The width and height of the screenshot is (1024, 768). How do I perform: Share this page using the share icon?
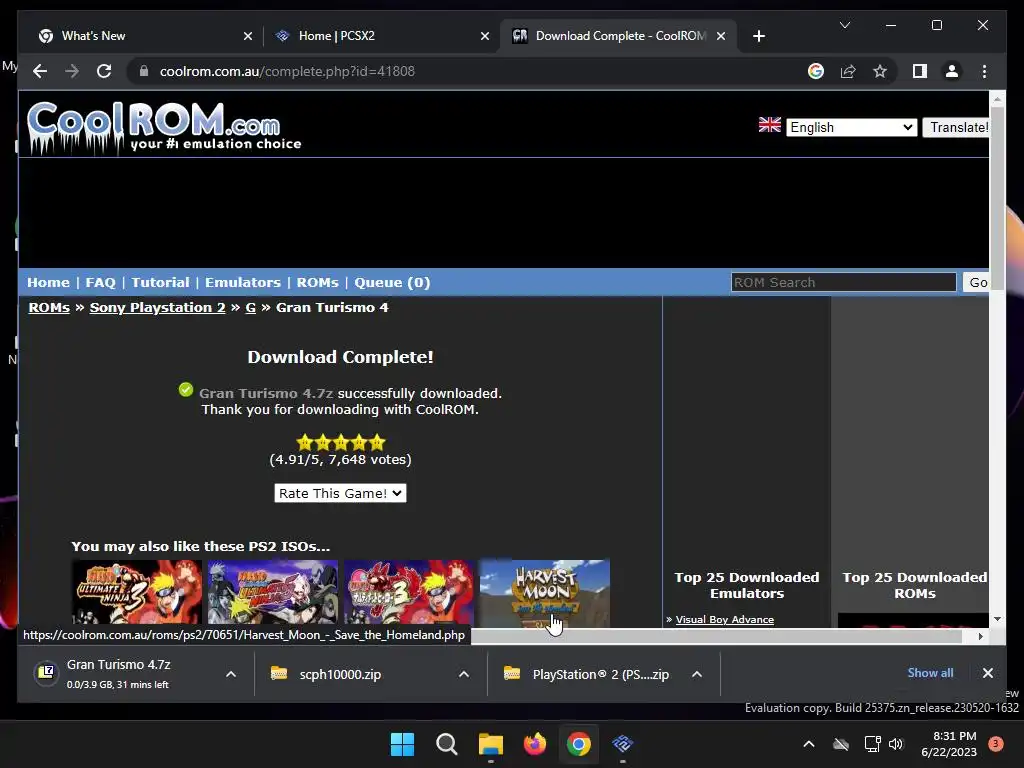(848, 71)
